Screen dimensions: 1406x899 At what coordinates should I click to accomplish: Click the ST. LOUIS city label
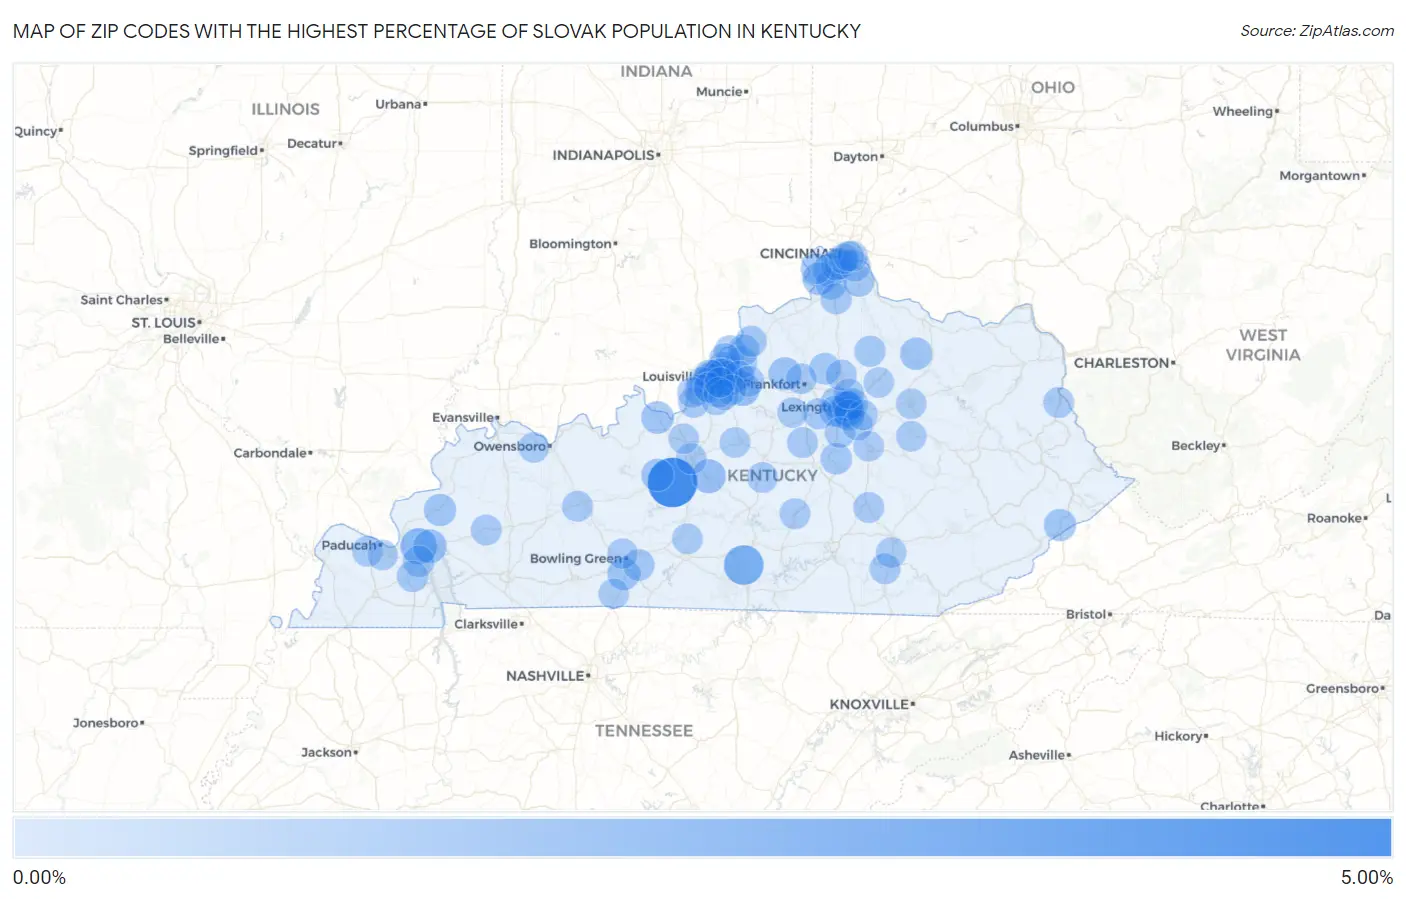165,322
